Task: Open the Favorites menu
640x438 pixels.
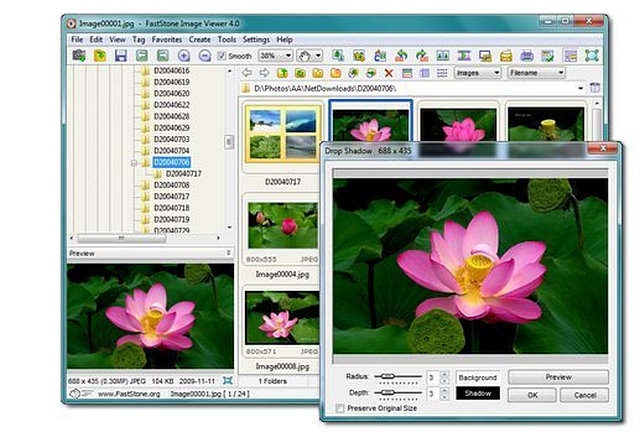Action: [167, 40]
